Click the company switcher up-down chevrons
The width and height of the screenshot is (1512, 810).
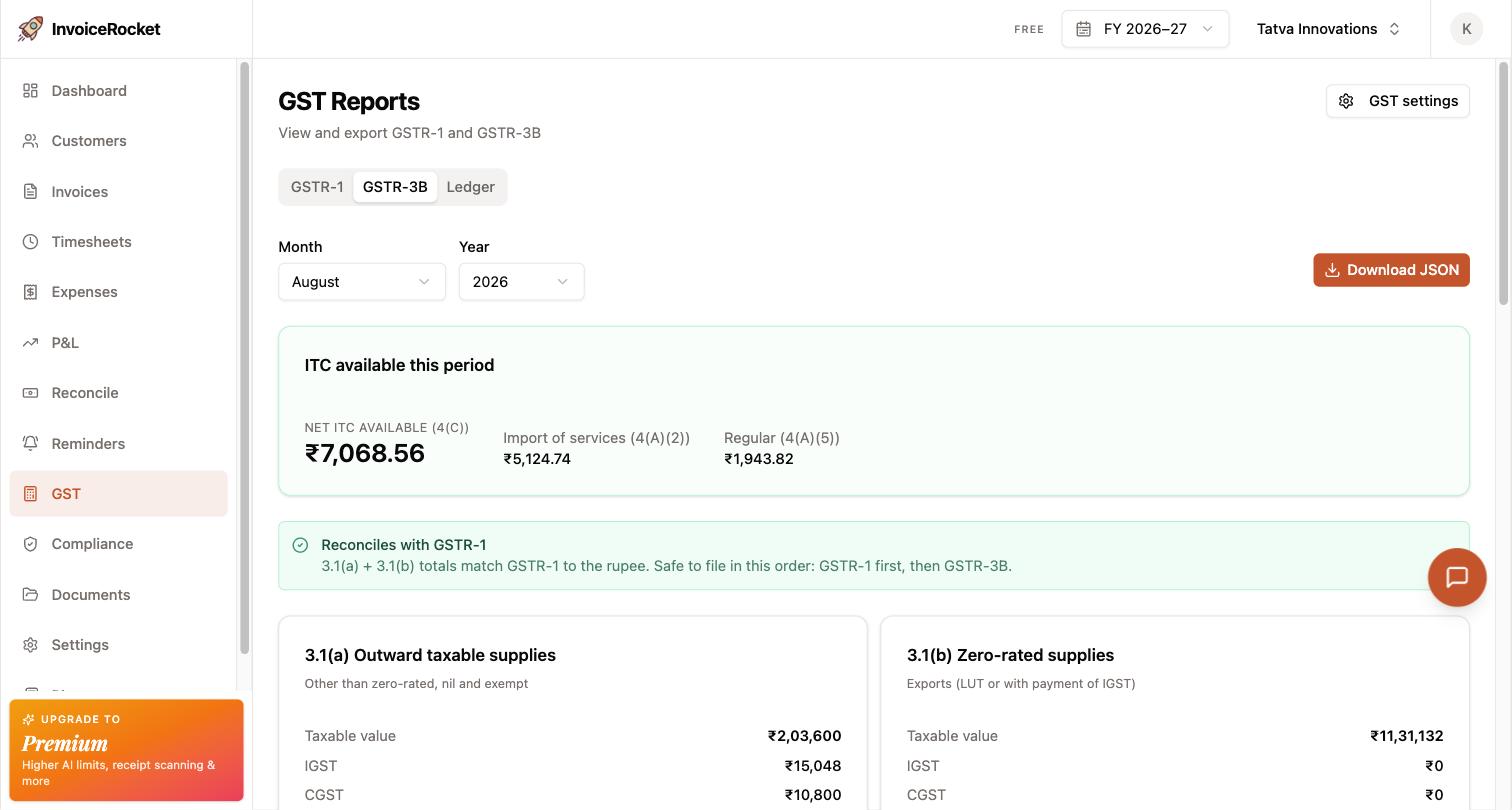[x=1395, y=29]
